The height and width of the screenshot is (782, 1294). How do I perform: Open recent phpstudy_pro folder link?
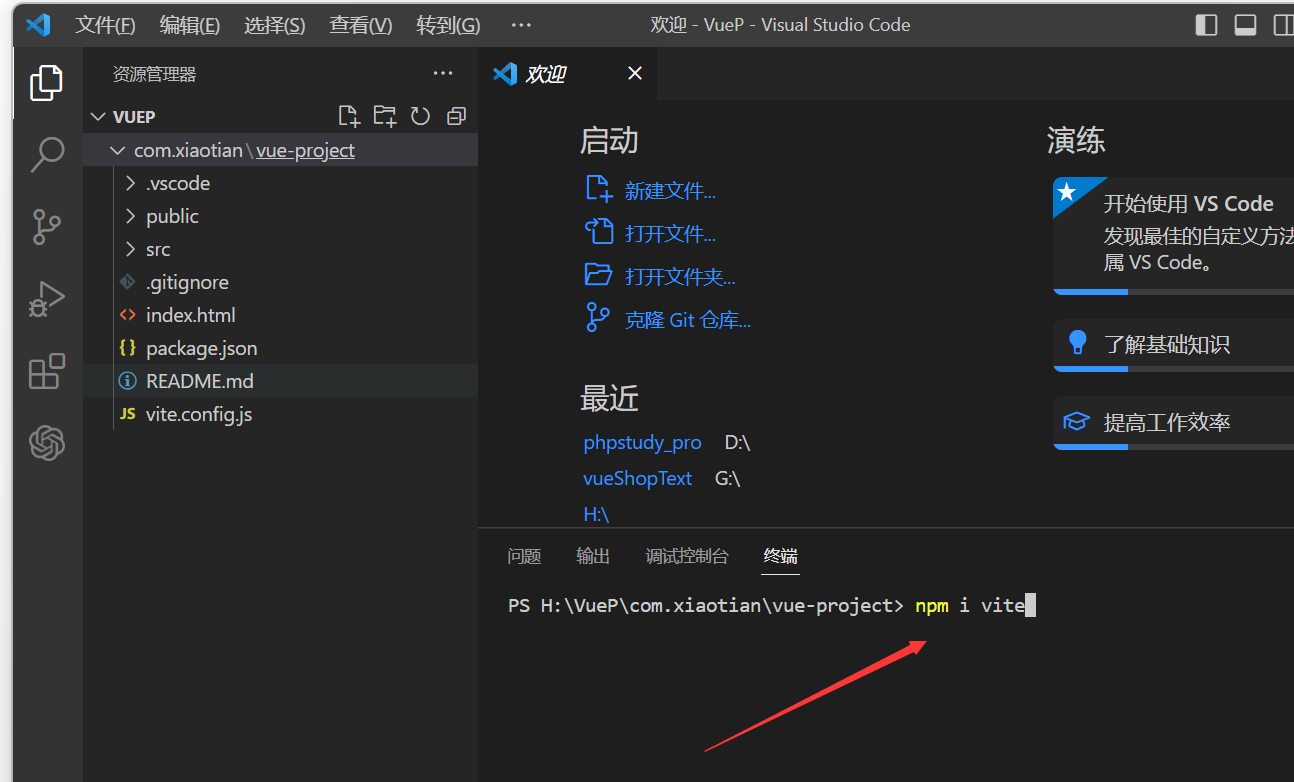click(x=642, y=442)
